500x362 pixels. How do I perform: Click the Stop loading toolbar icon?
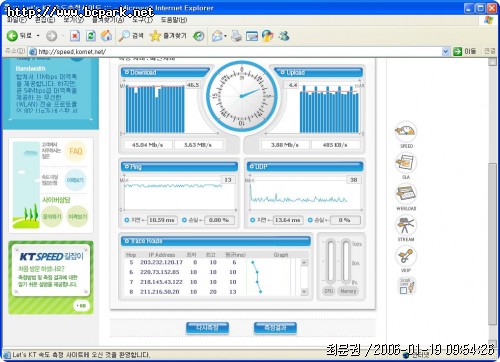click(75, 36)
